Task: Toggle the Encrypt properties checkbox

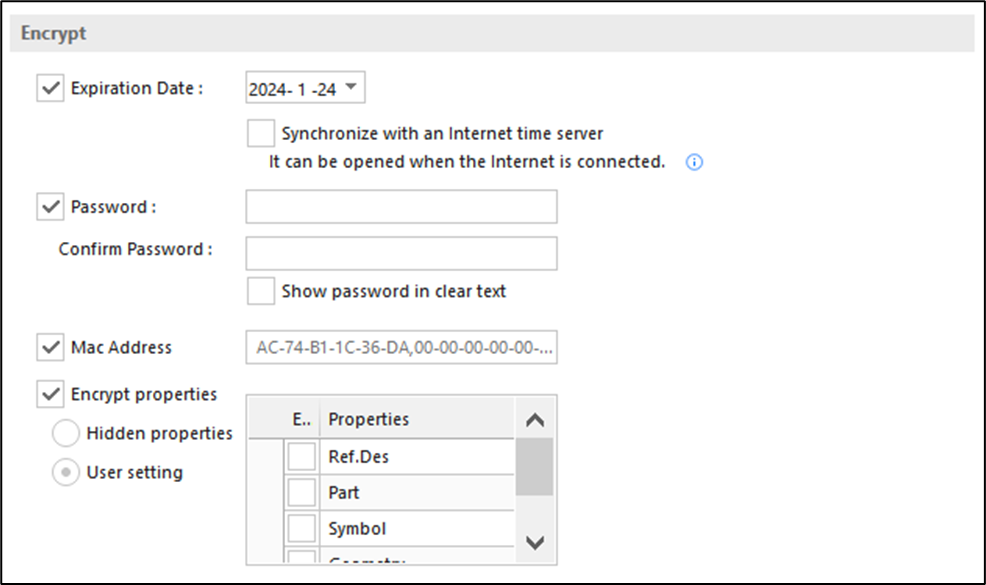Action: click(x=50, y=394)
